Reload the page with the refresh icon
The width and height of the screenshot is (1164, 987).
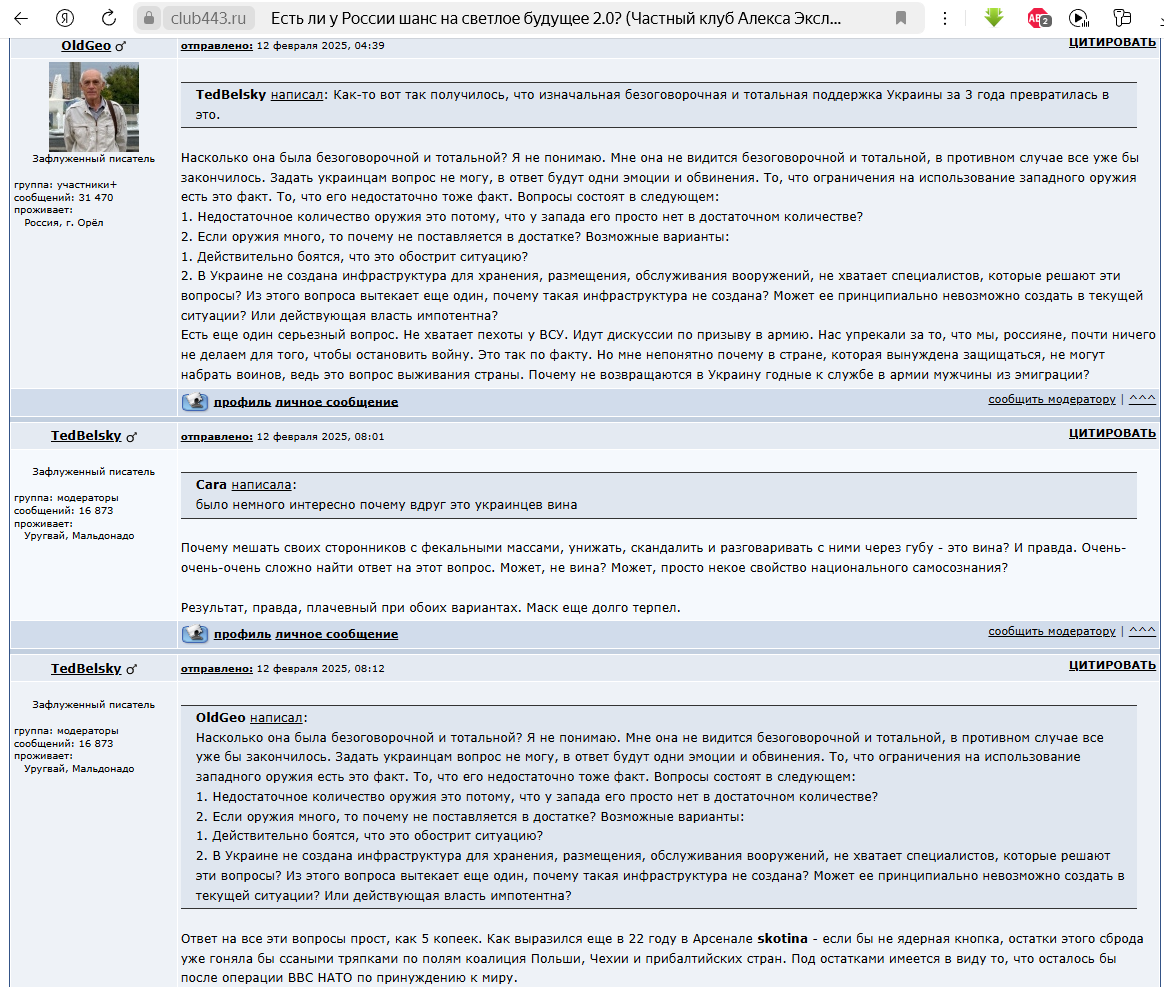coord(108,18)
